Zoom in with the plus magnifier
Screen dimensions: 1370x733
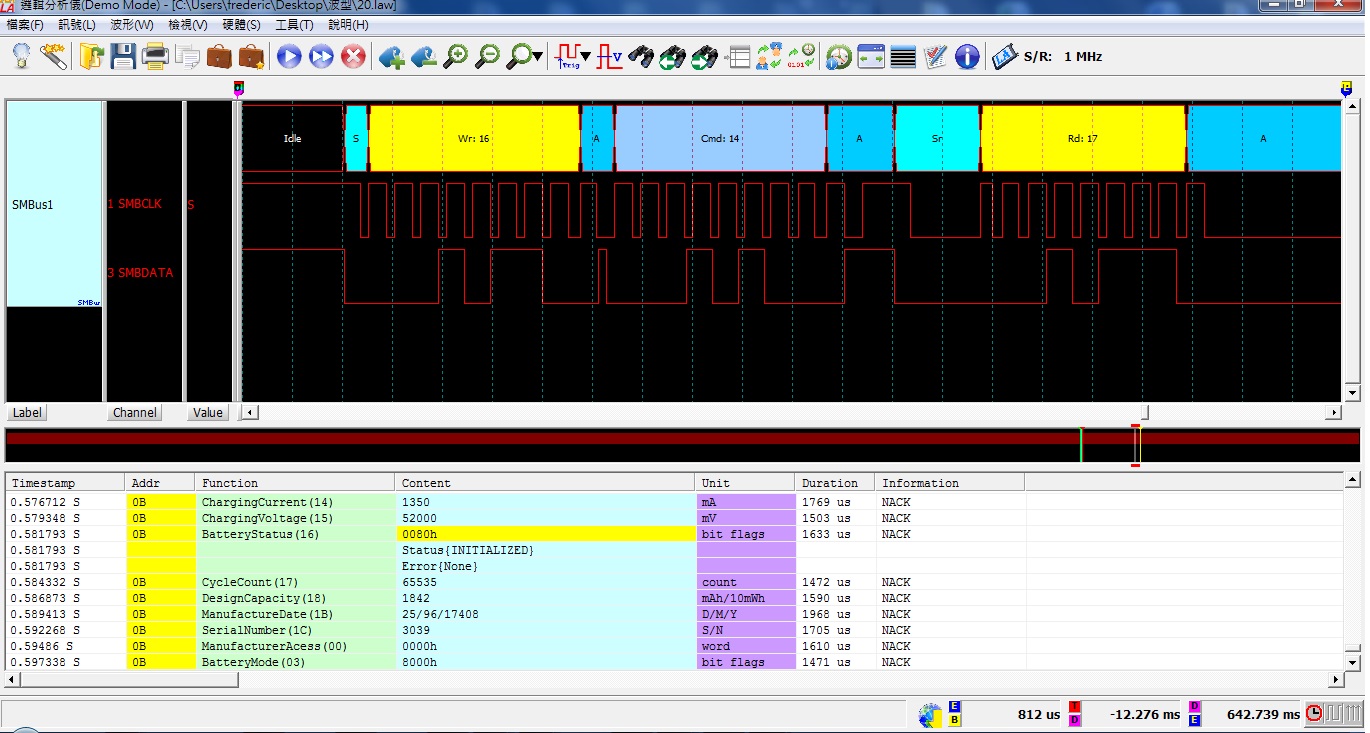coord(455,56)
